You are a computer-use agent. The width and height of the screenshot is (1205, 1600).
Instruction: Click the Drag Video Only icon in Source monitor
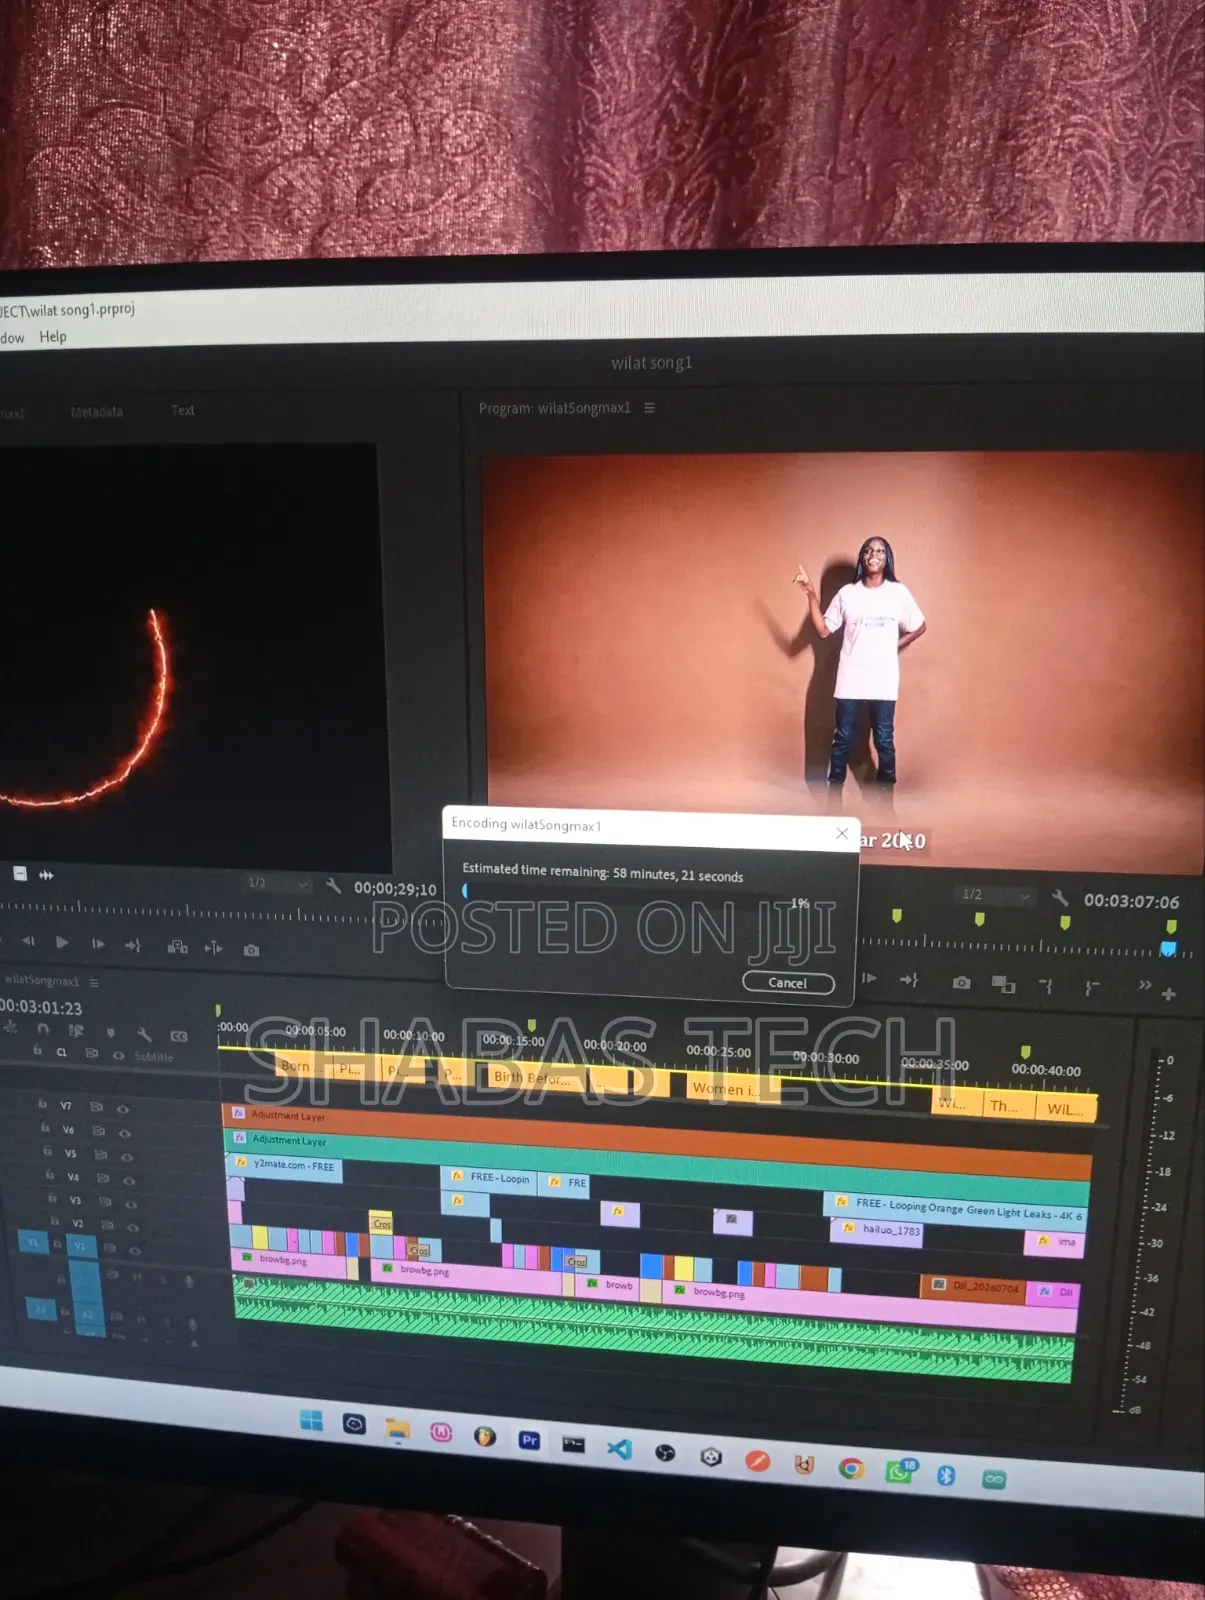tap(20, 873)
